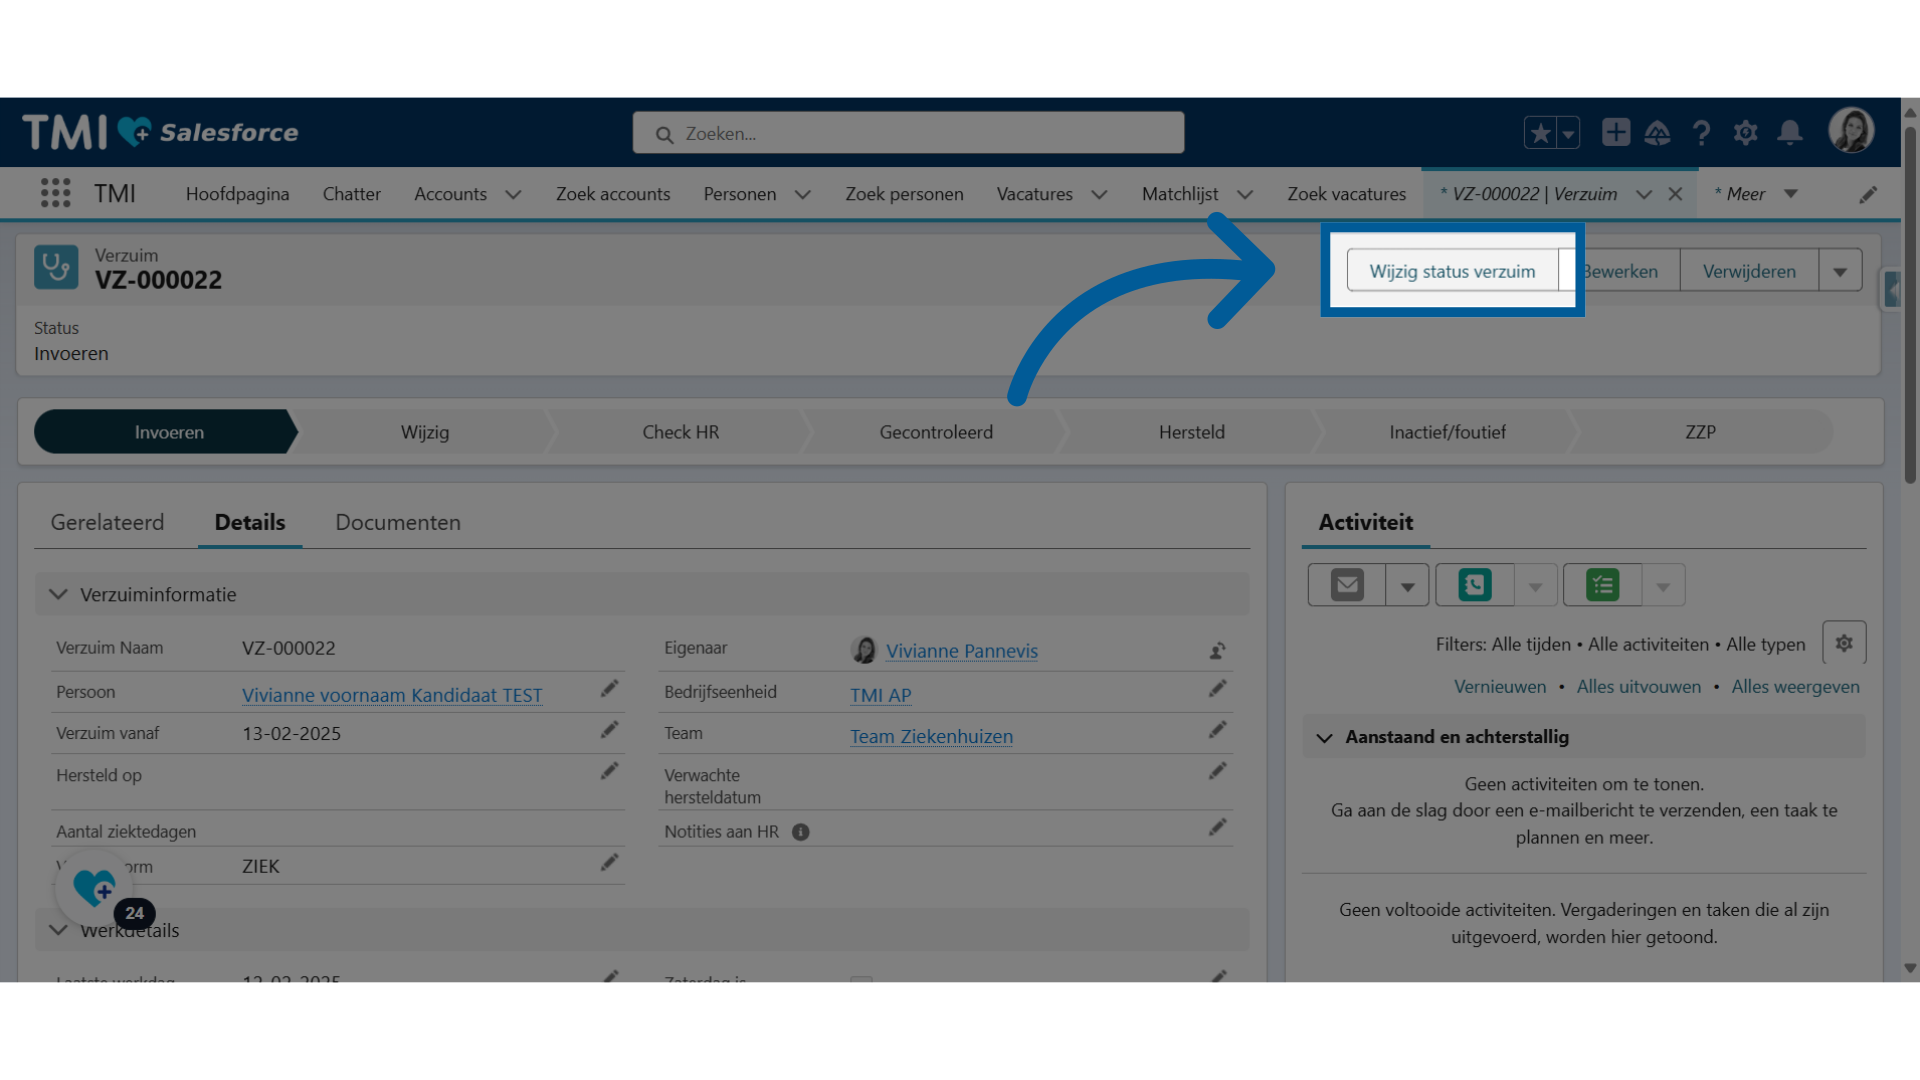
Task: Open the Accounts menu dropdown chevron
Action: 513,195
